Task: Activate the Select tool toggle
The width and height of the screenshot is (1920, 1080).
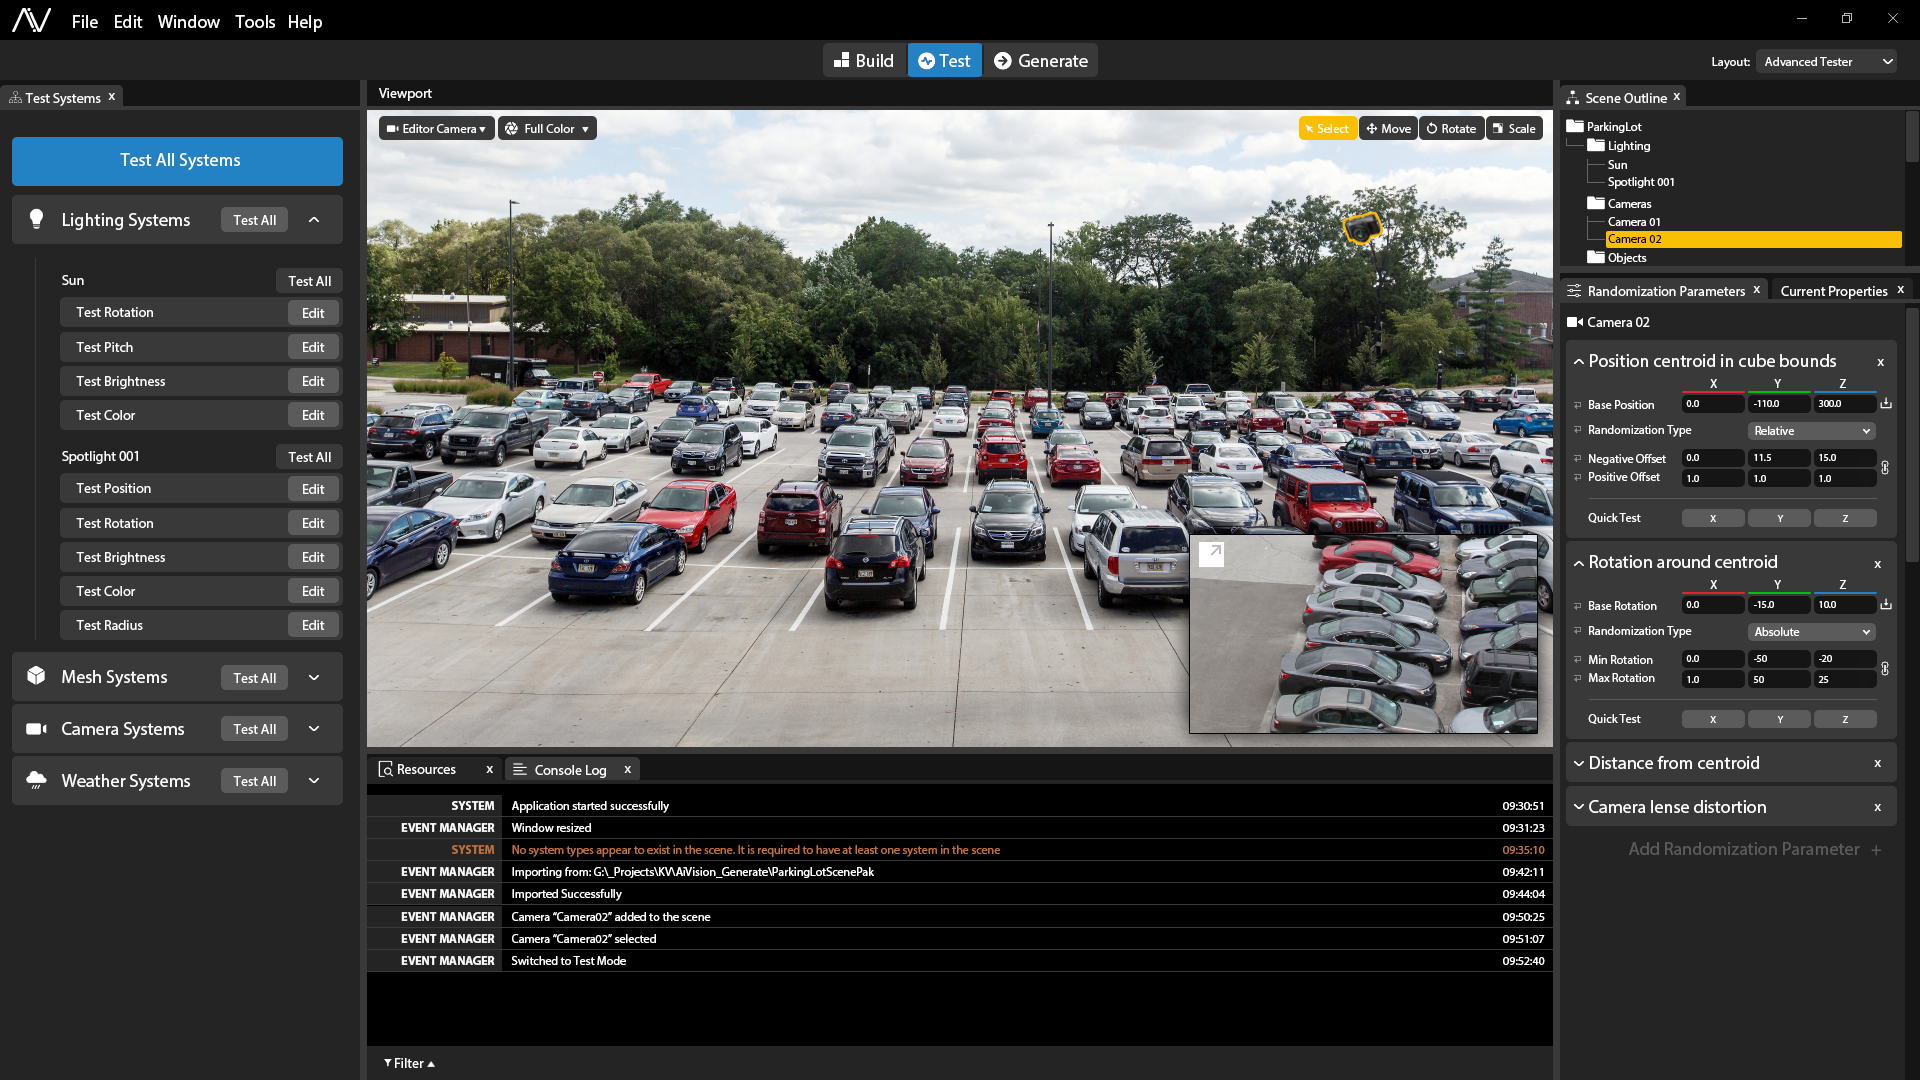Action: (x=1327, y=129)
